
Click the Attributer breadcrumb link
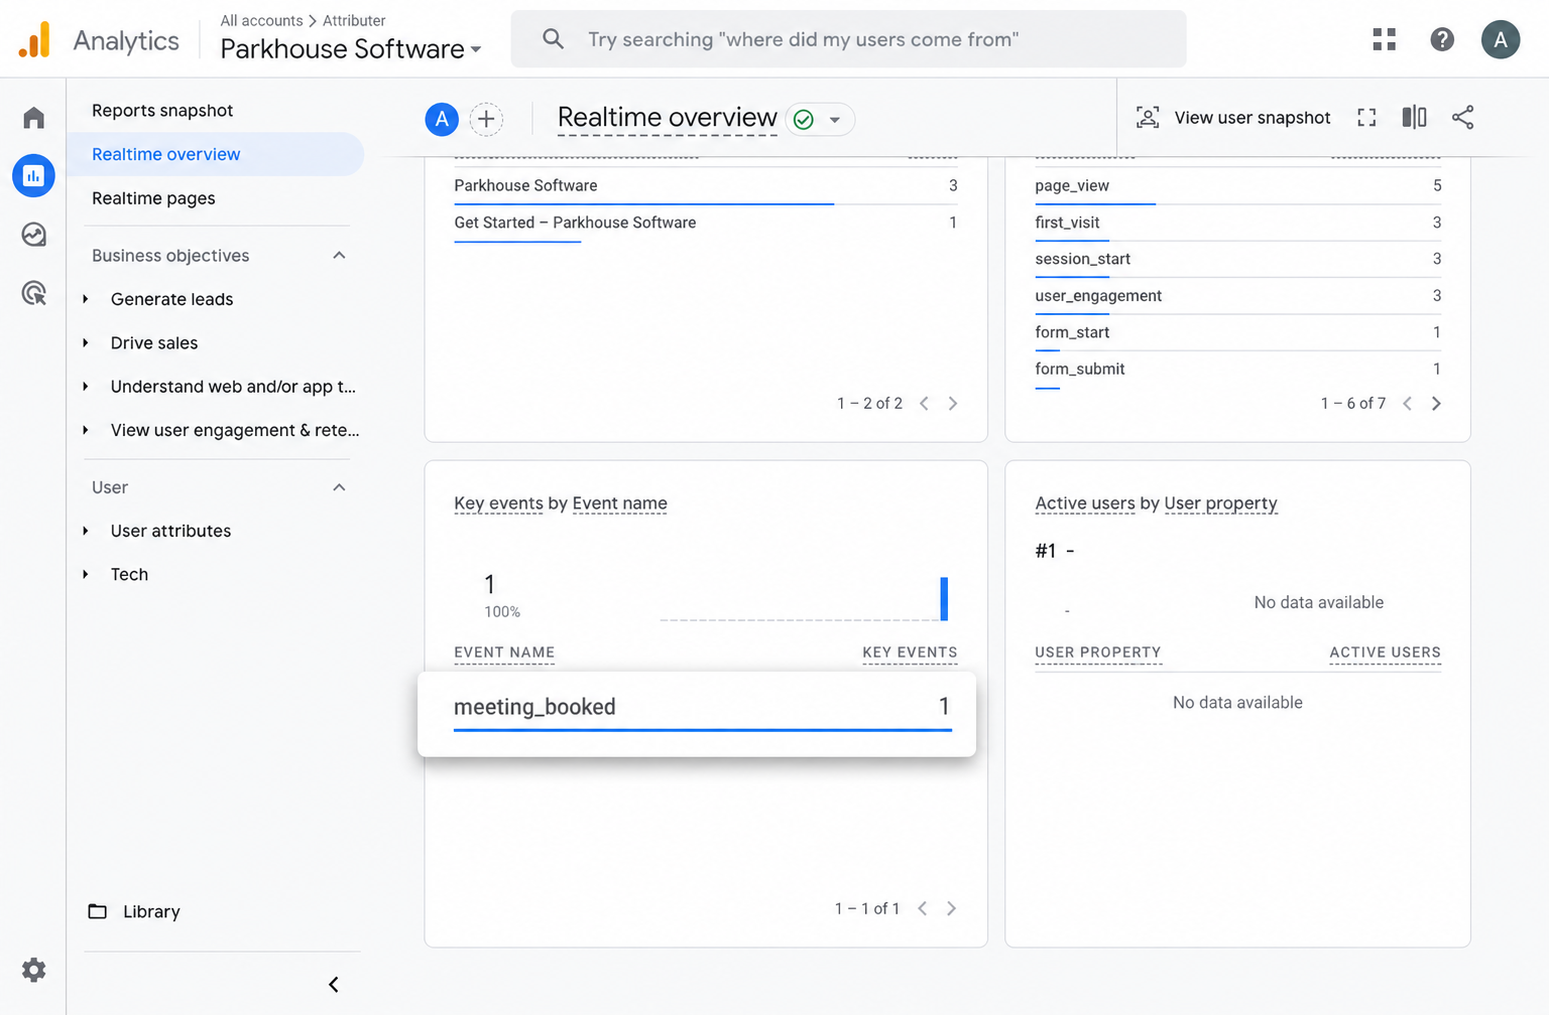click(x=354, y=20)
